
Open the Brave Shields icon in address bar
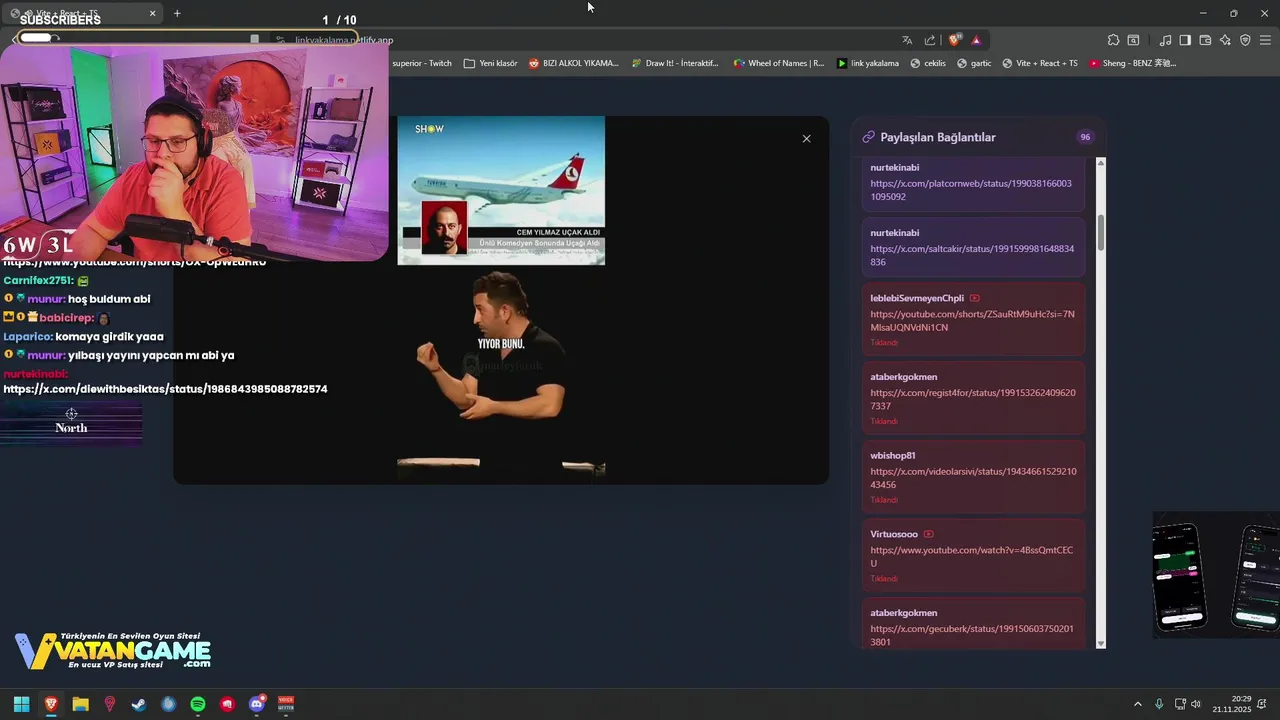(x=954, y=40)
